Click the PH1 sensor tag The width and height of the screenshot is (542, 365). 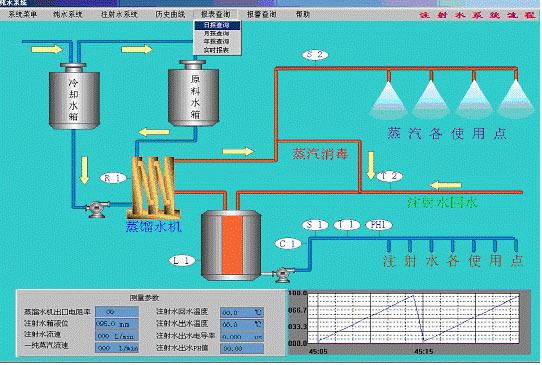click(x=379, y=225)
